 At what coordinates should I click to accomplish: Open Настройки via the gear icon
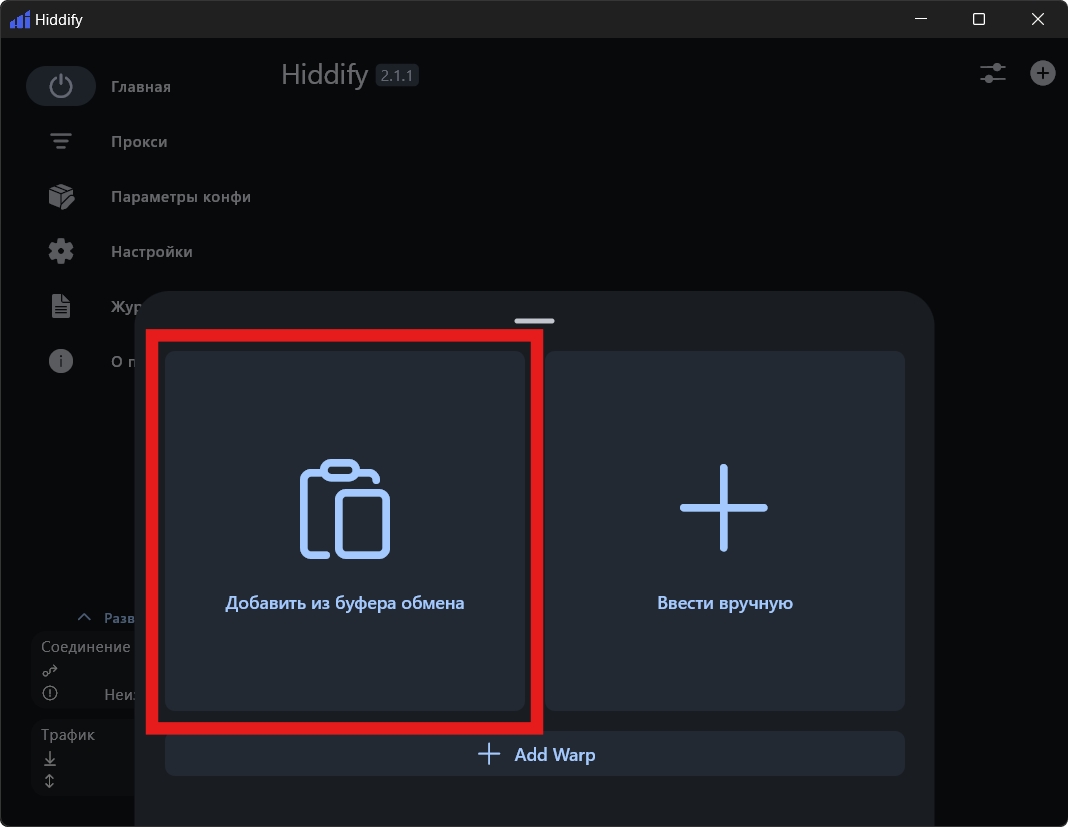(61, 252)
